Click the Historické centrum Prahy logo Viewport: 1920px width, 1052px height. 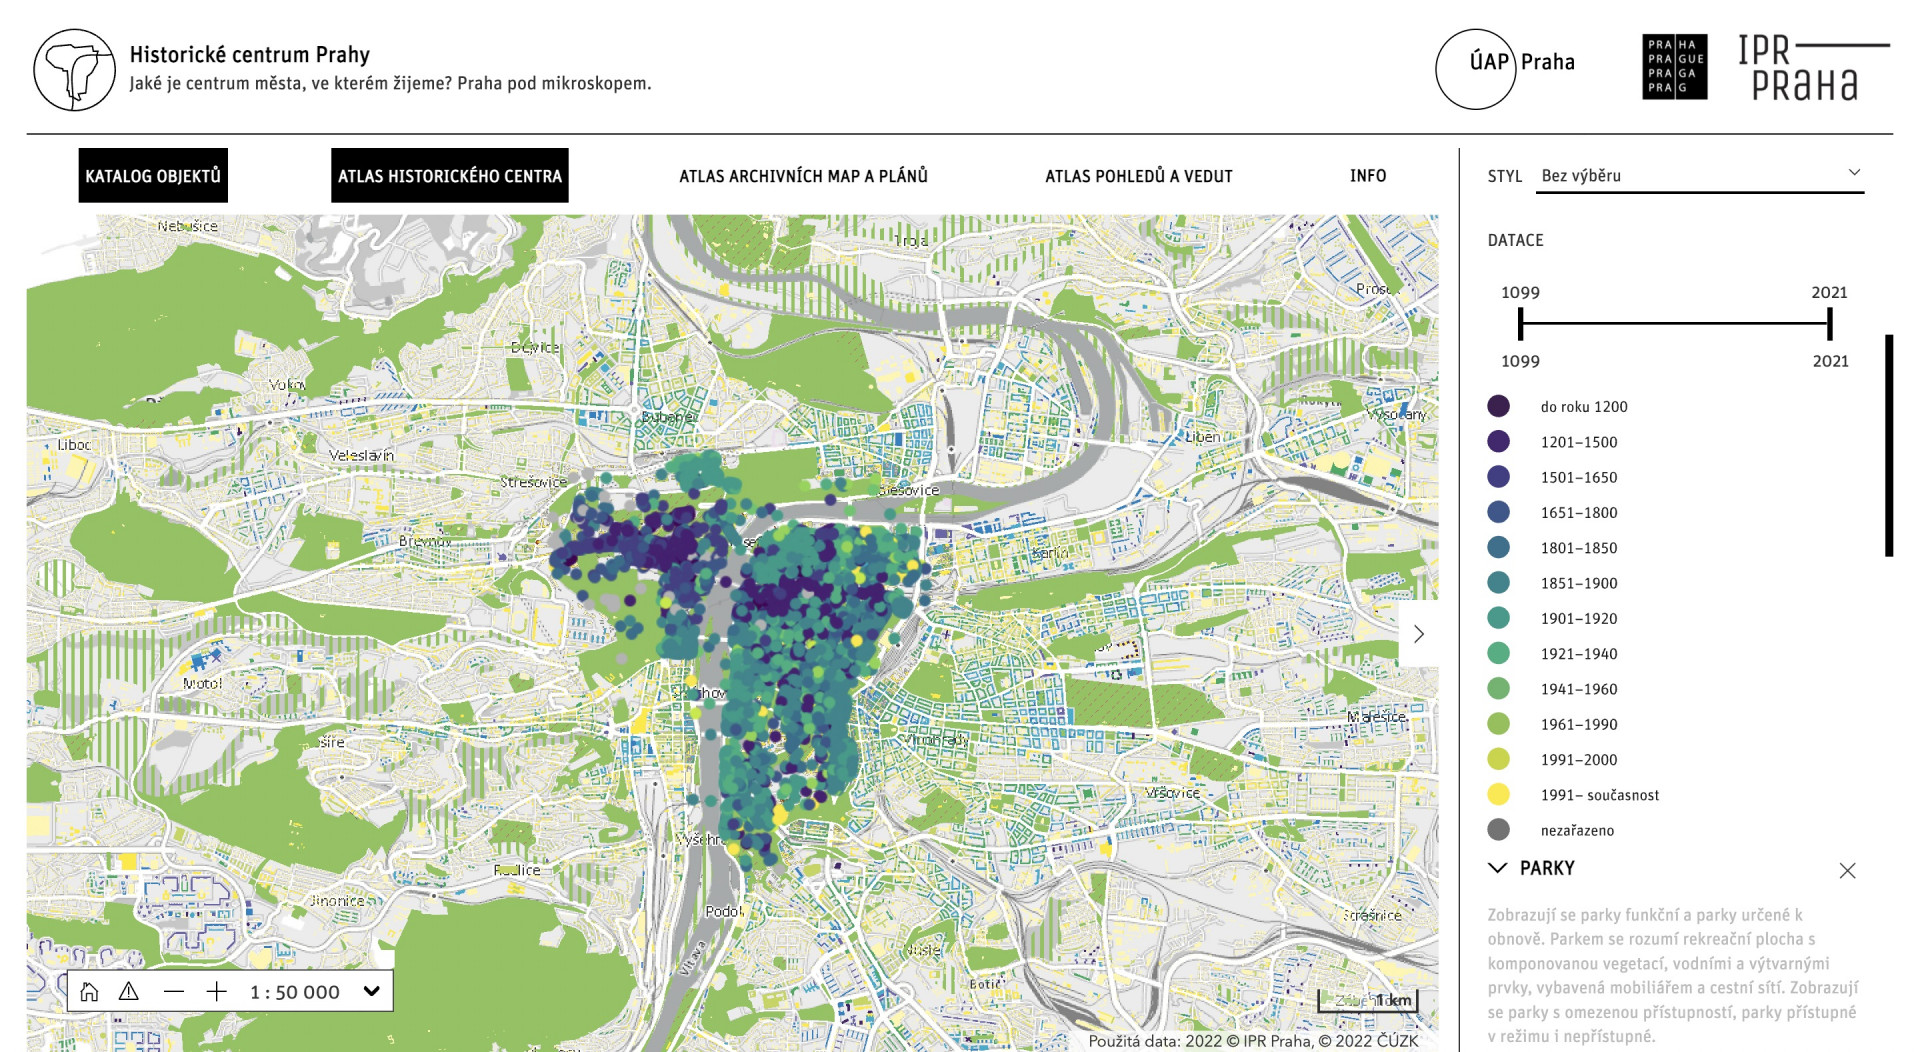click(75, 70)
